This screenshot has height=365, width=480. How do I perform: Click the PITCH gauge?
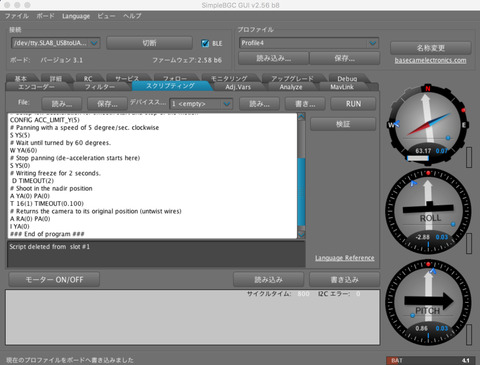click(428, 303)
